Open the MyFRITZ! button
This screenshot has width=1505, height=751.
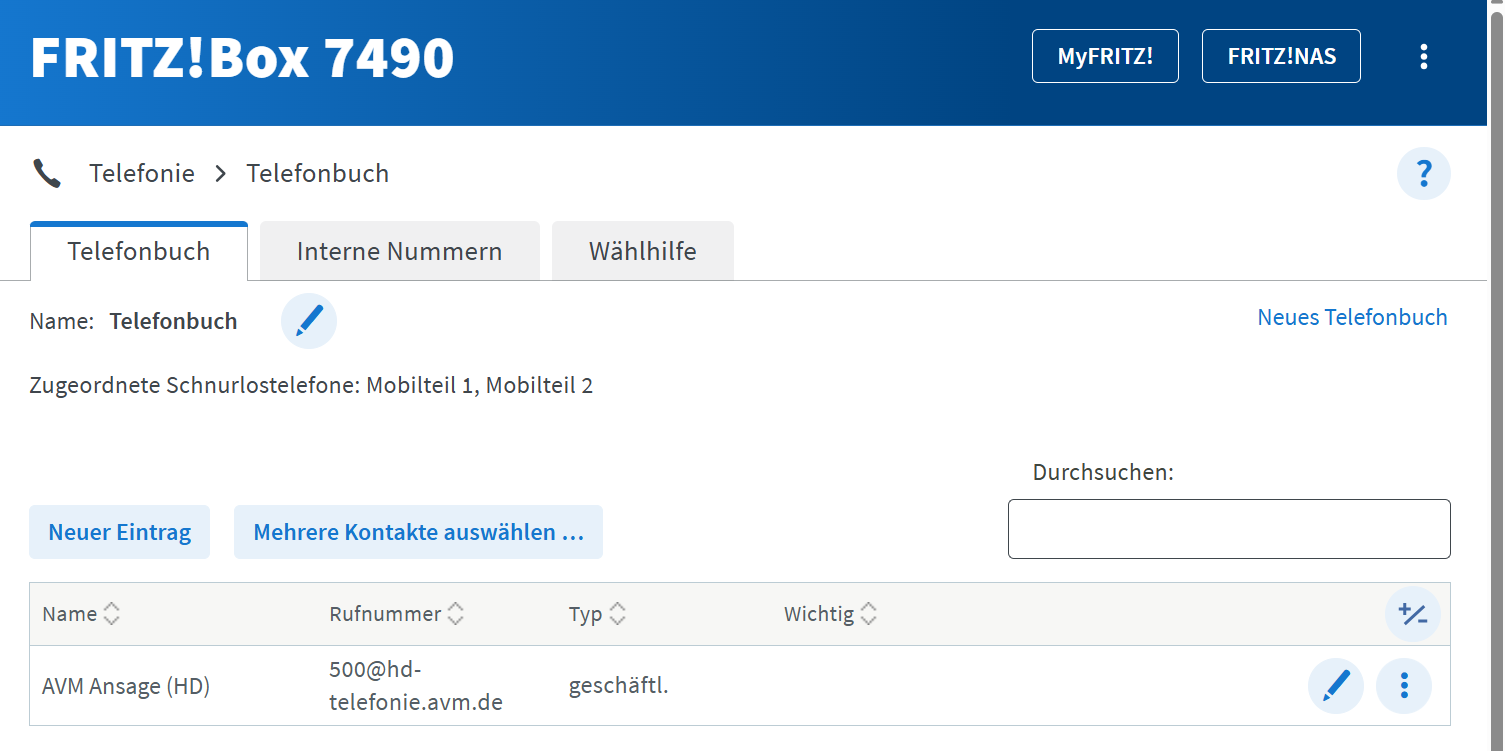pos(1105,56)
